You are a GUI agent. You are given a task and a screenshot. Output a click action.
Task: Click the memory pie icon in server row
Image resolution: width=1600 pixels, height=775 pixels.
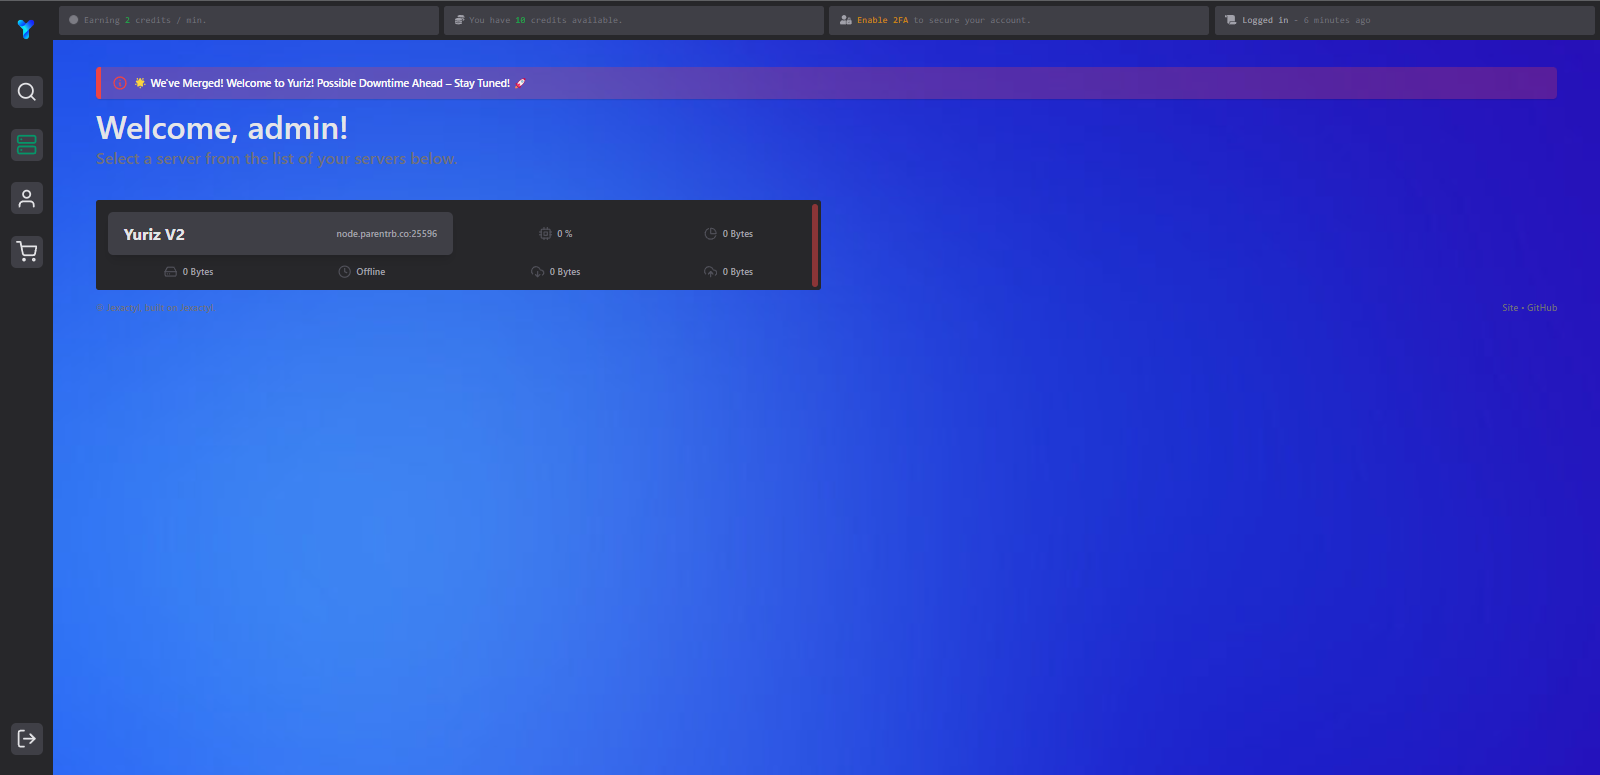710,234
